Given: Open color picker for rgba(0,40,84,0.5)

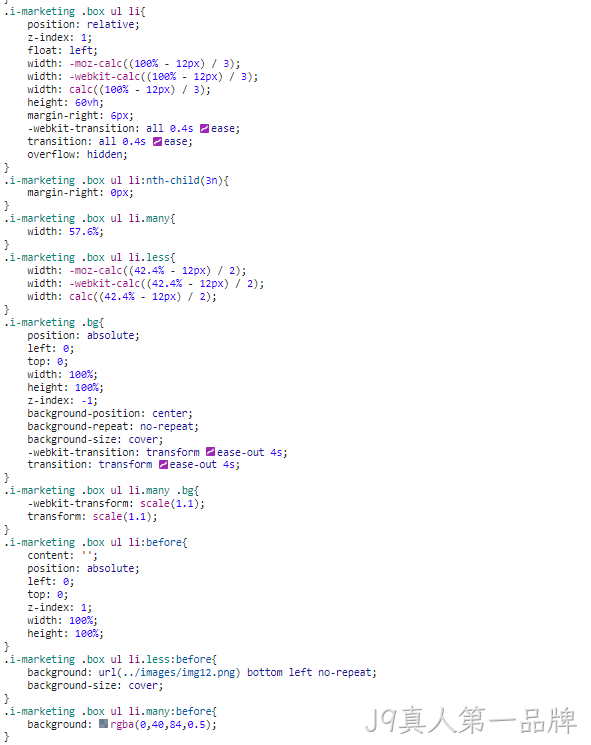Looking at the screenshot, I should (104, 724).
